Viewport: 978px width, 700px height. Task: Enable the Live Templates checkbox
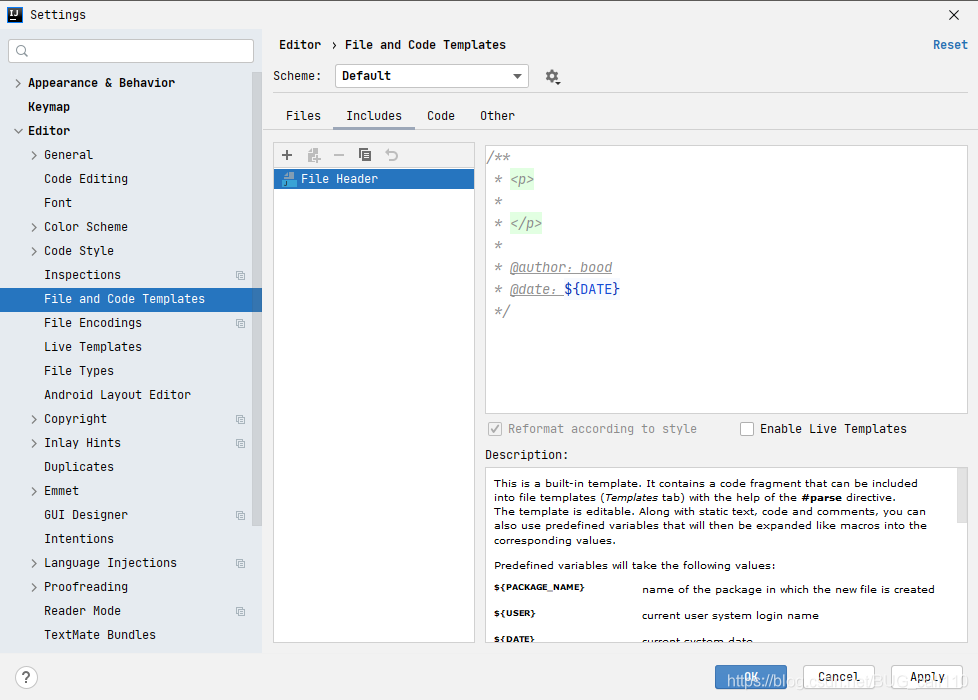coord(747,428)
